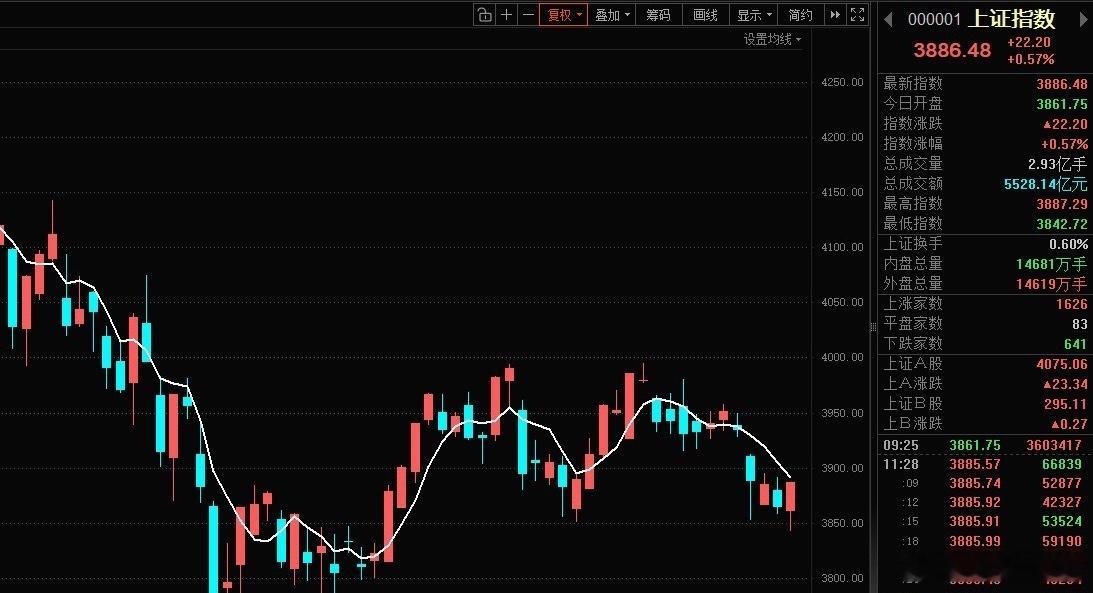Click the 外盘总量 row
1093x593 pixels.
pos(984,284)
